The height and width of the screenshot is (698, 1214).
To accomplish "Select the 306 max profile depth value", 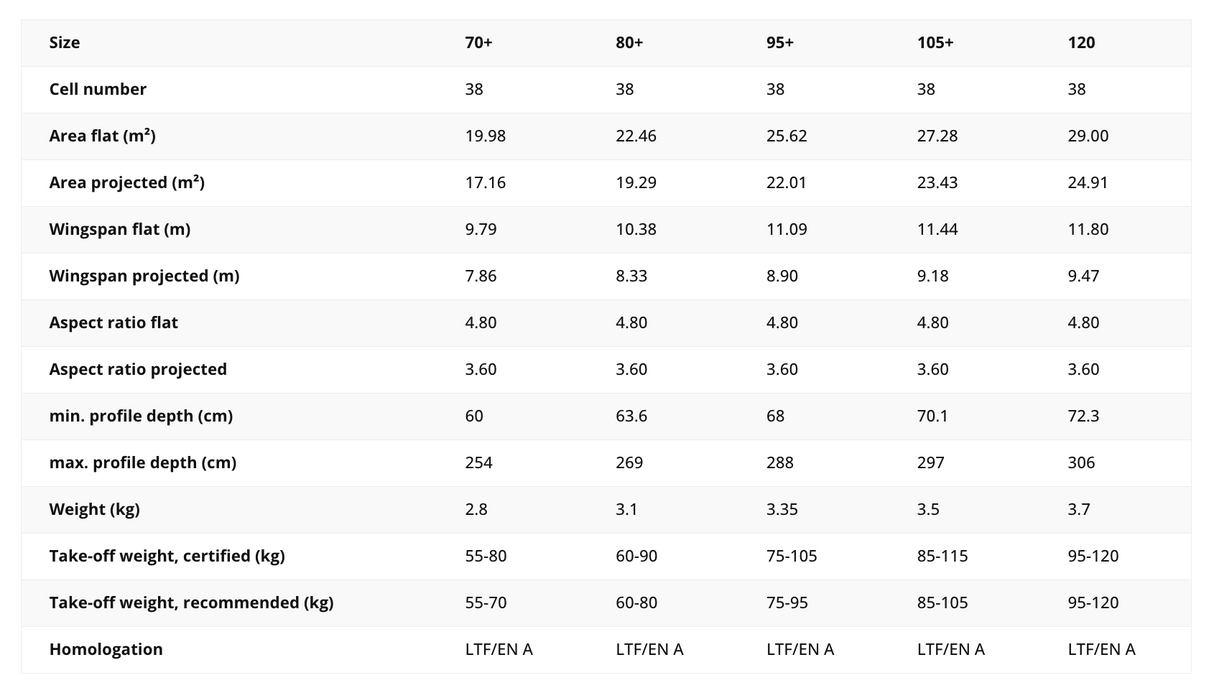I will (1081, 463).
